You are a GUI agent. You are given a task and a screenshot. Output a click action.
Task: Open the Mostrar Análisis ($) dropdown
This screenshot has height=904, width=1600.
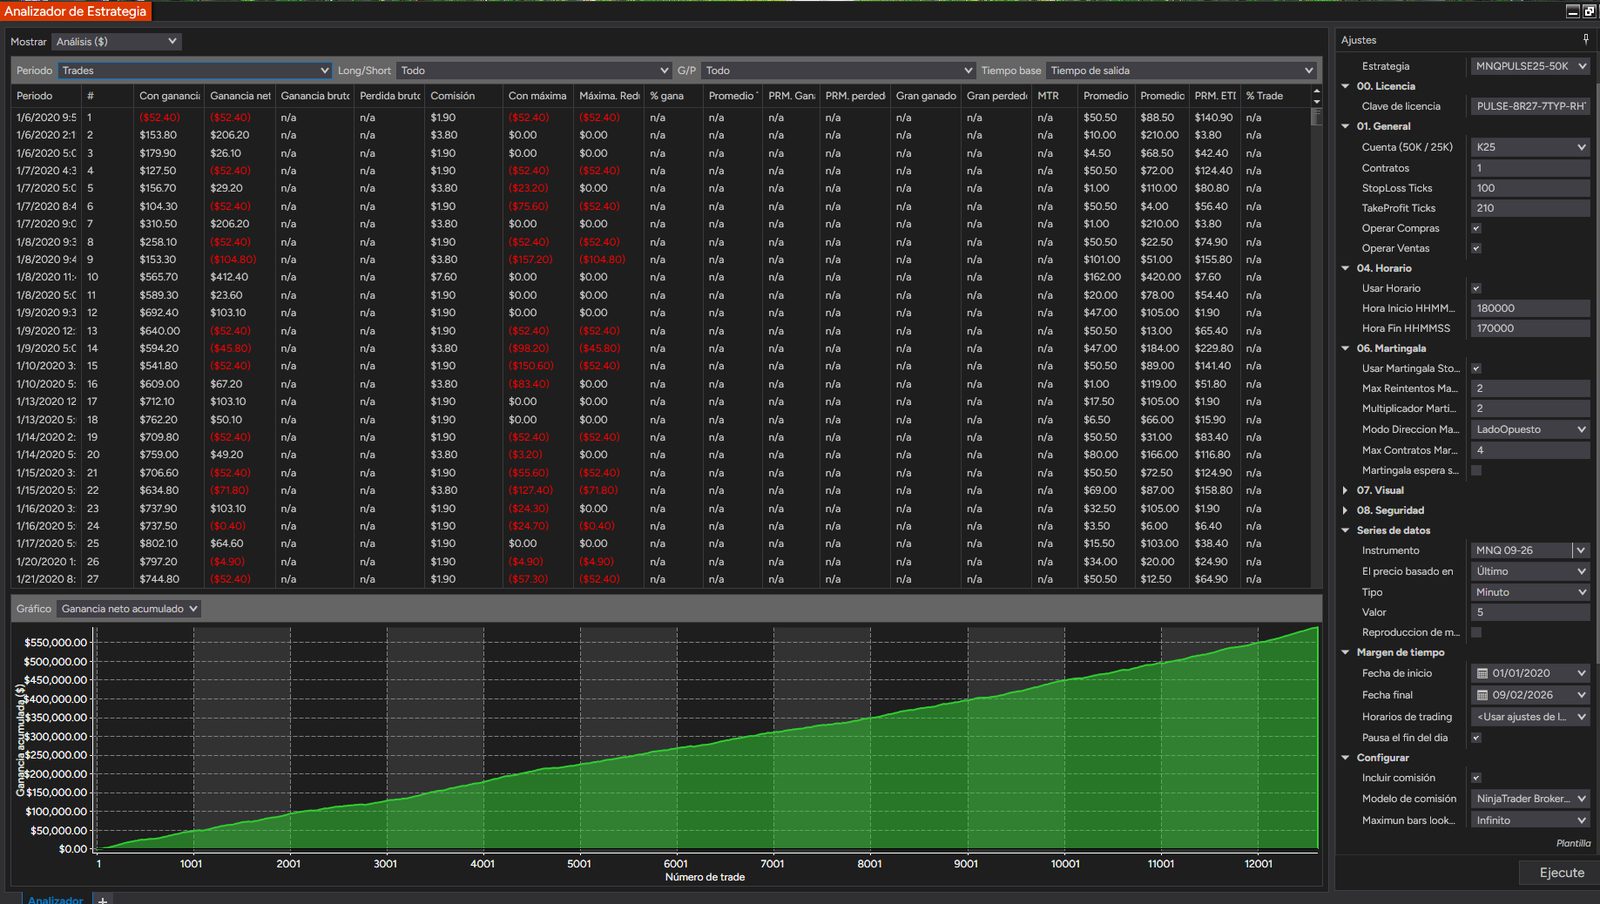(x=116, y=41)
